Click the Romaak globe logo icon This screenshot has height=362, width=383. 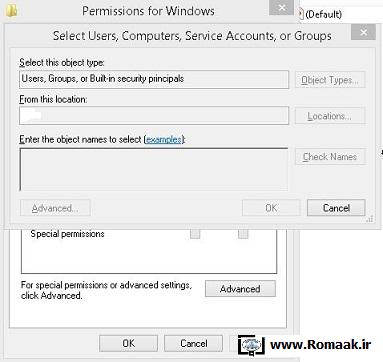(252, 344)
